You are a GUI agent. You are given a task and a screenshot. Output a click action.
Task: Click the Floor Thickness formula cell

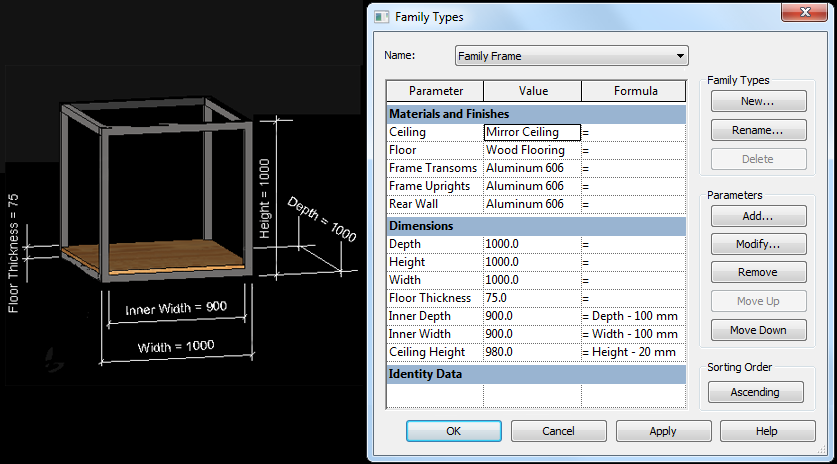(634, 298)
